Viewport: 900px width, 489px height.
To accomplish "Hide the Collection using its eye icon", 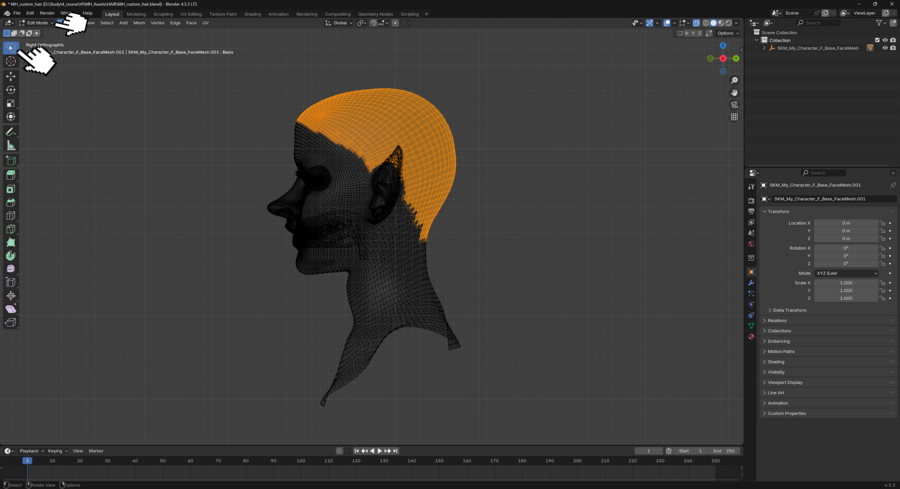I will click(885, 40).
